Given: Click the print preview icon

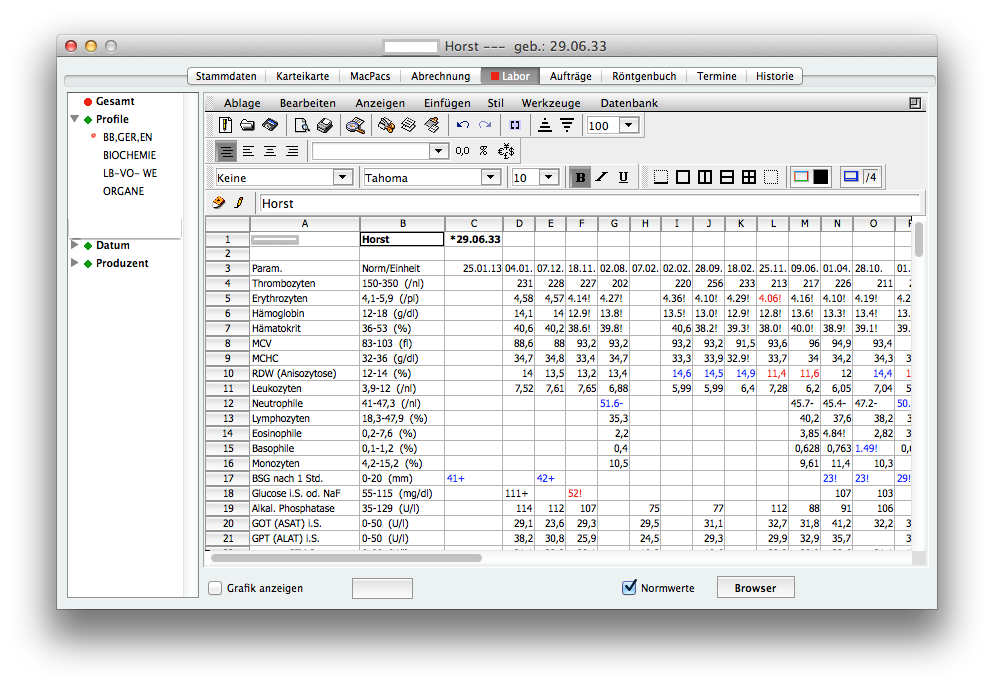Looking at the screenshot, I should click(301, 125).
